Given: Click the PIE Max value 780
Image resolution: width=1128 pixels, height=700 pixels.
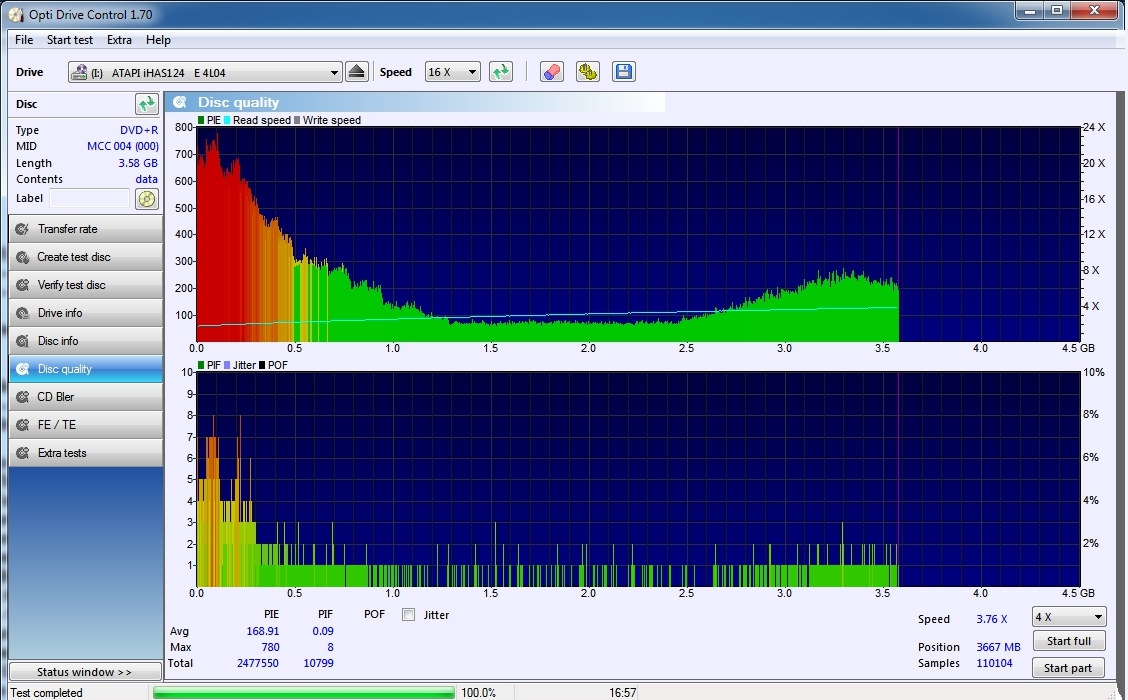Looking at the screenshot, I should click(270, 647).
